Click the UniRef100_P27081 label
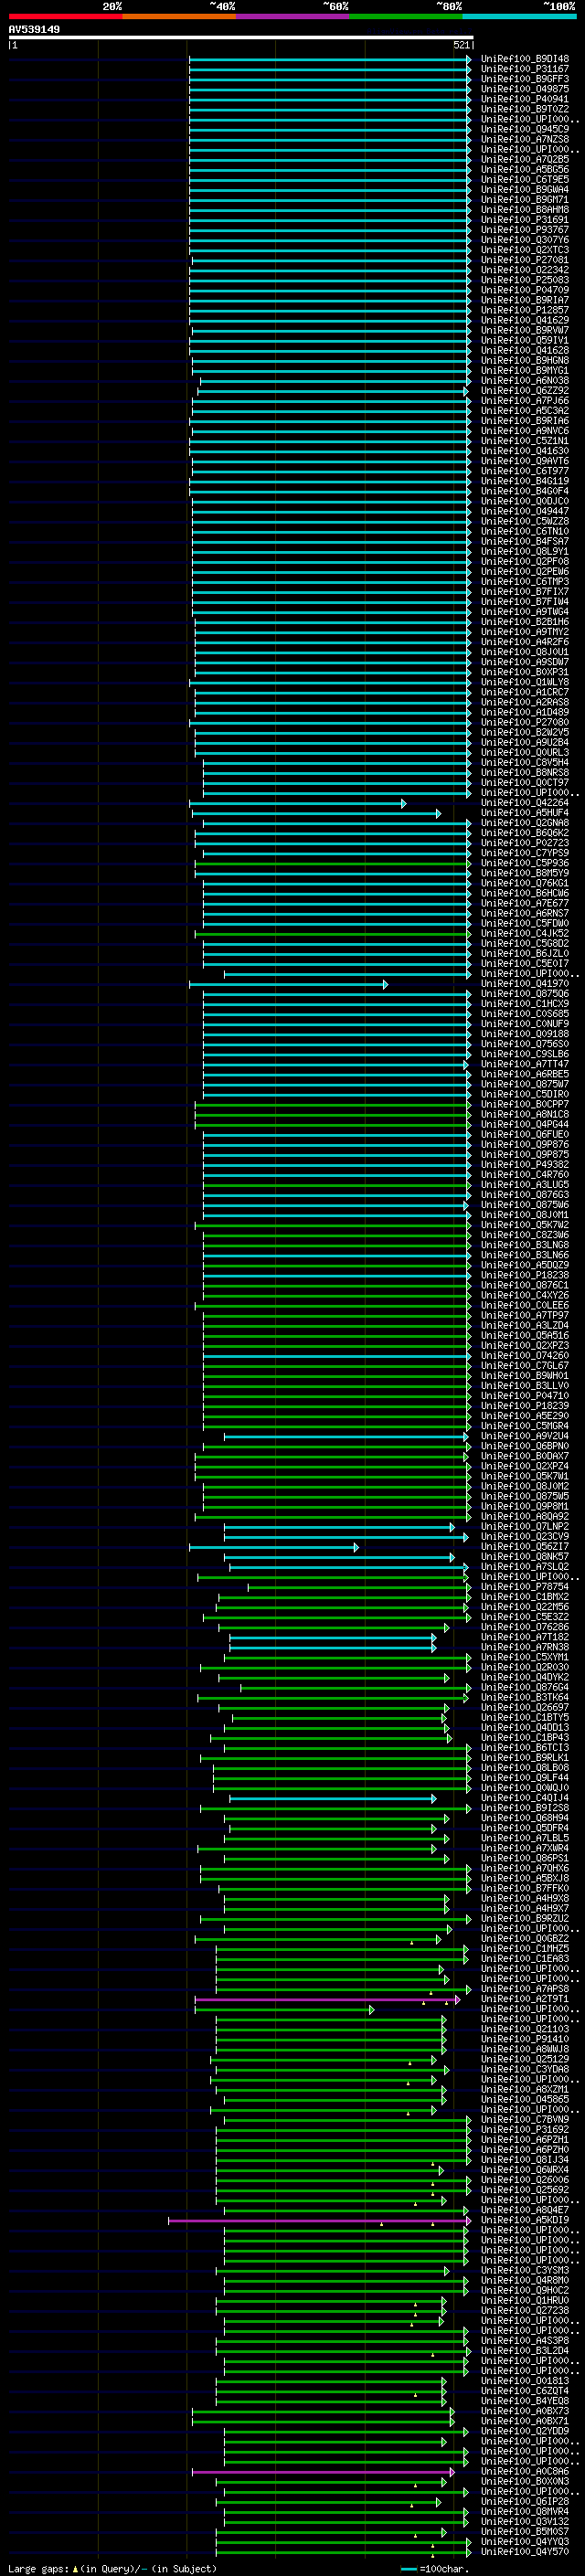Screen dimensions: 585x2576 (525, 260)
